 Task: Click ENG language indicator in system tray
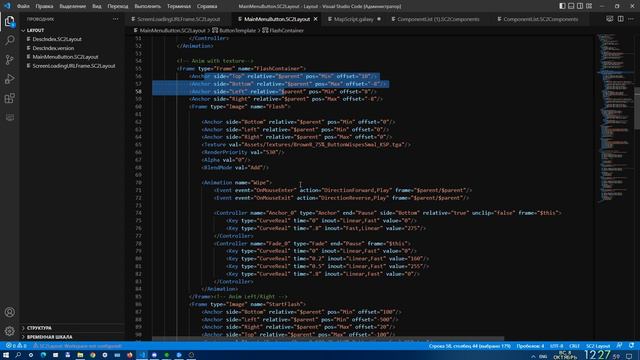click(x=543, y=356)
